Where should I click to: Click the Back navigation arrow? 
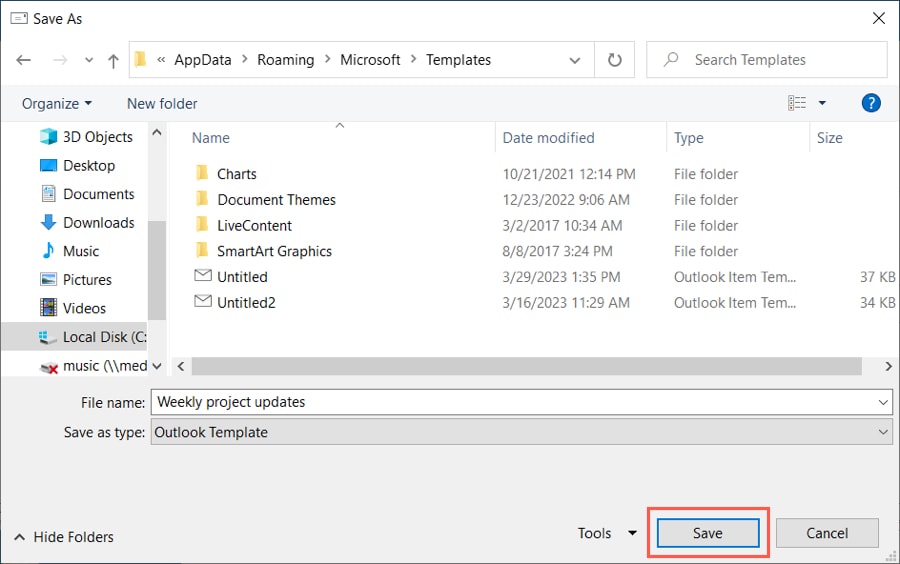(x=24, y=60)
